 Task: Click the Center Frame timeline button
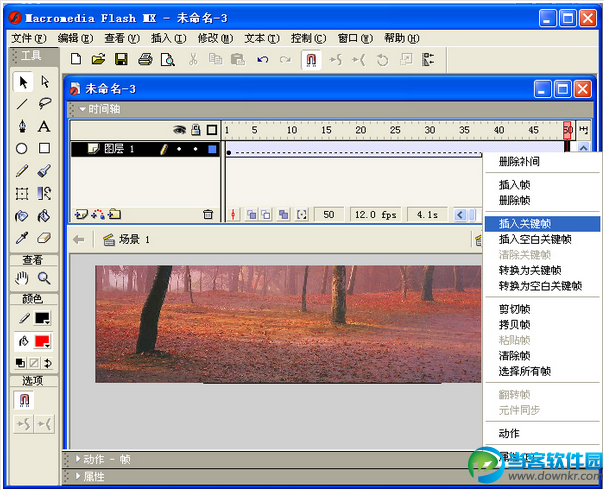pos(233,215)
